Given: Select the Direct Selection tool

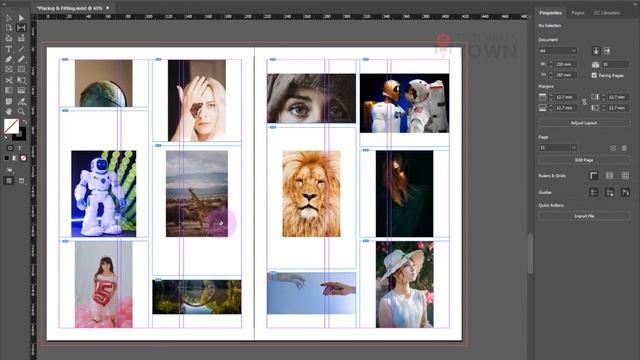Looking at the screenshot, I should pyautogui.click(x=21, y=18).
